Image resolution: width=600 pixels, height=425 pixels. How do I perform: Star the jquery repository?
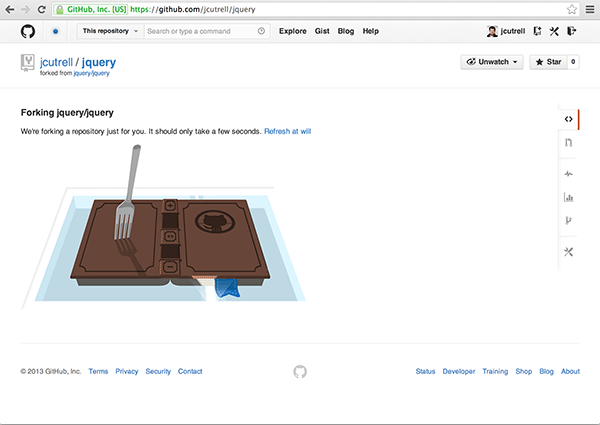click(548, 62)
